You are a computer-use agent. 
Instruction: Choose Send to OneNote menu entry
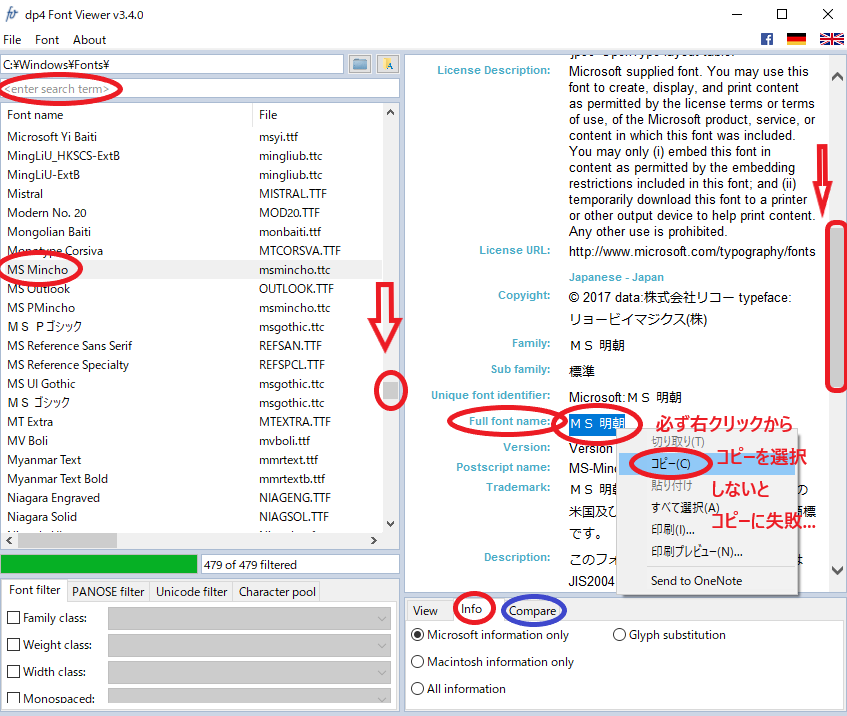tap(707, 580)
